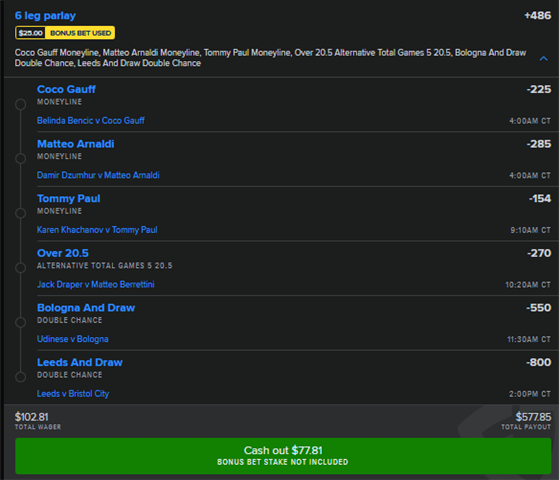The image size is (559, 480).
Task: Click the Leeds And Draw selection name
Action: pos(80,362)
